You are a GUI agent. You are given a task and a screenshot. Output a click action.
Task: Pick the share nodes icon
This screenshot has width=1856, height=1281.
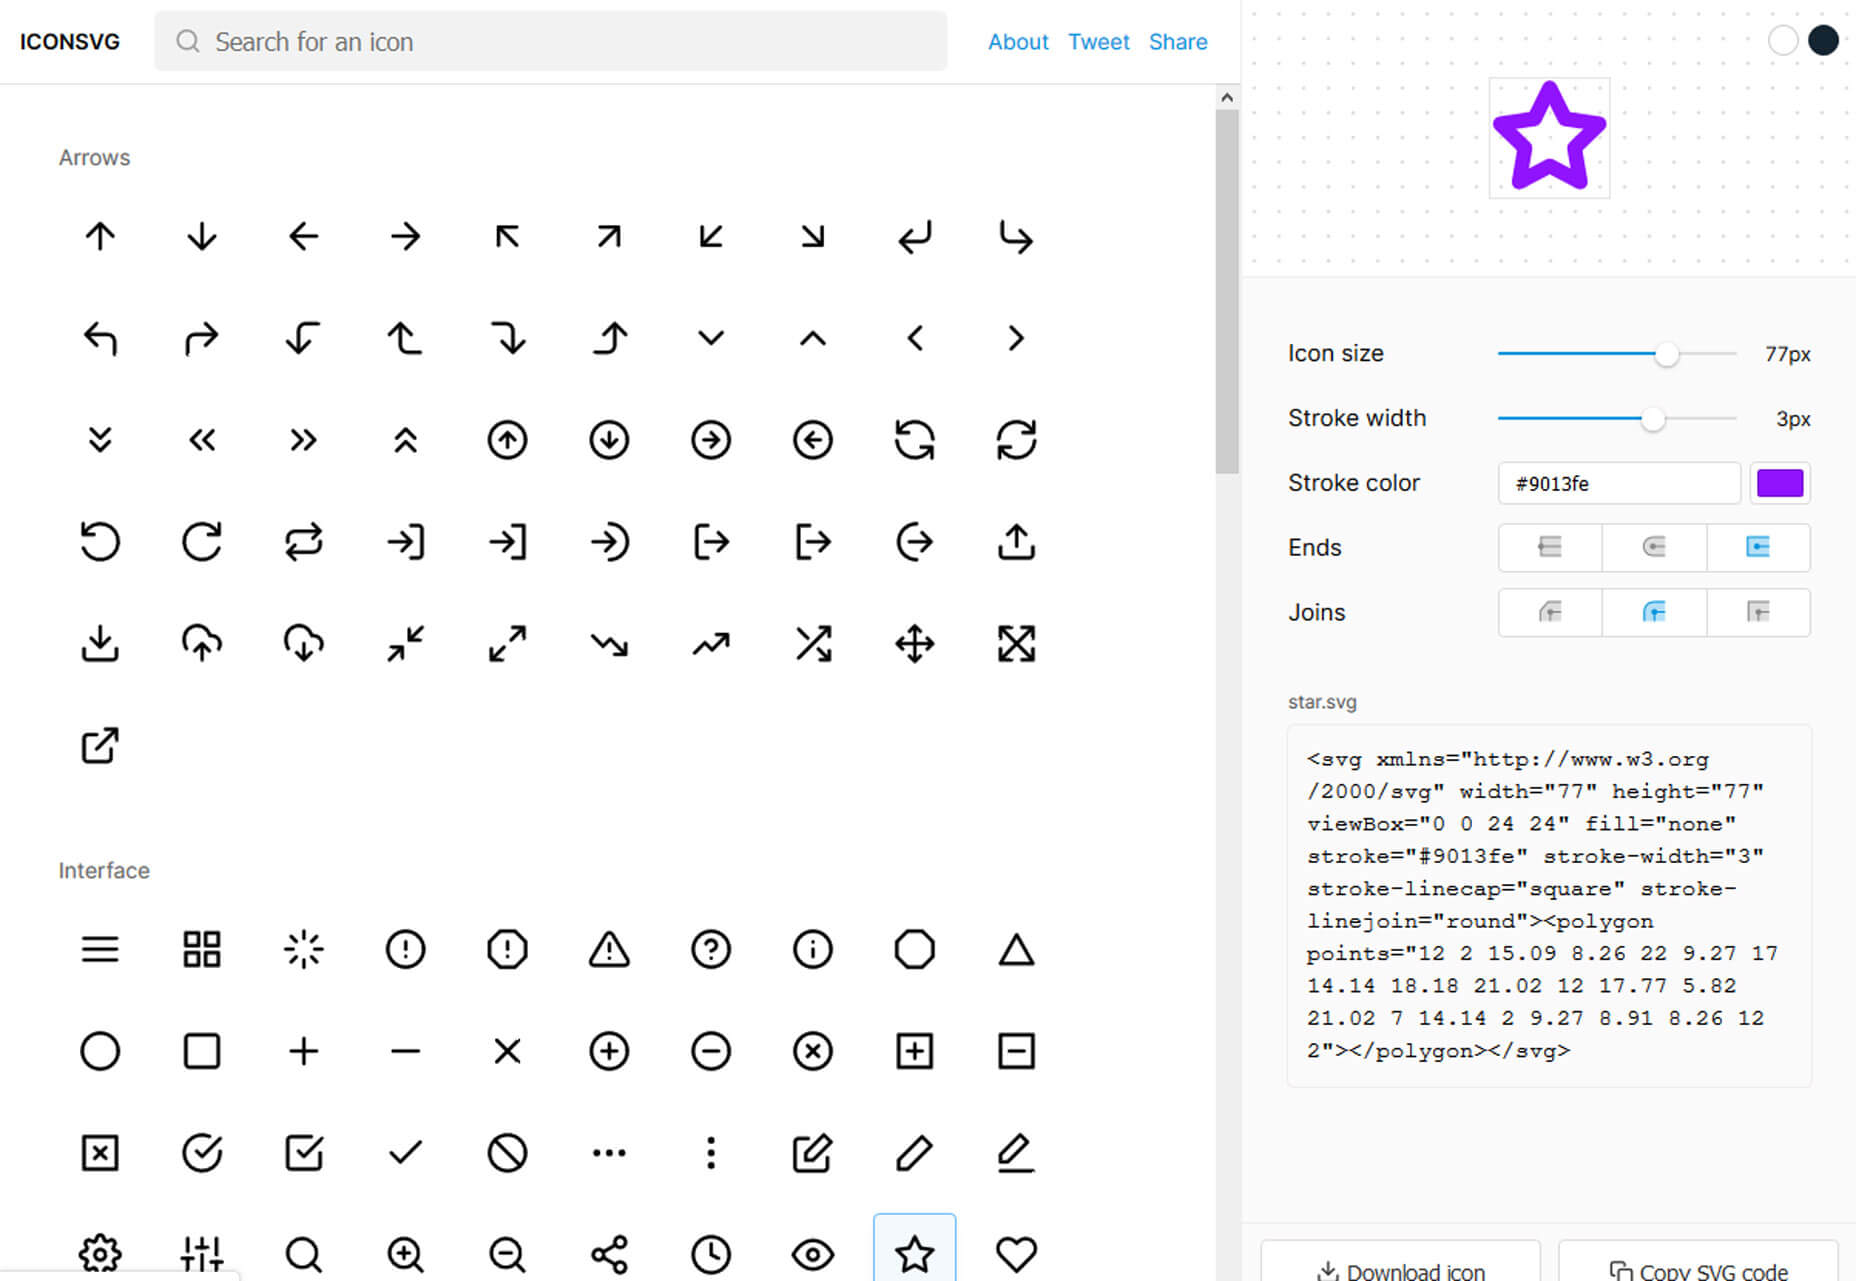609,1253
